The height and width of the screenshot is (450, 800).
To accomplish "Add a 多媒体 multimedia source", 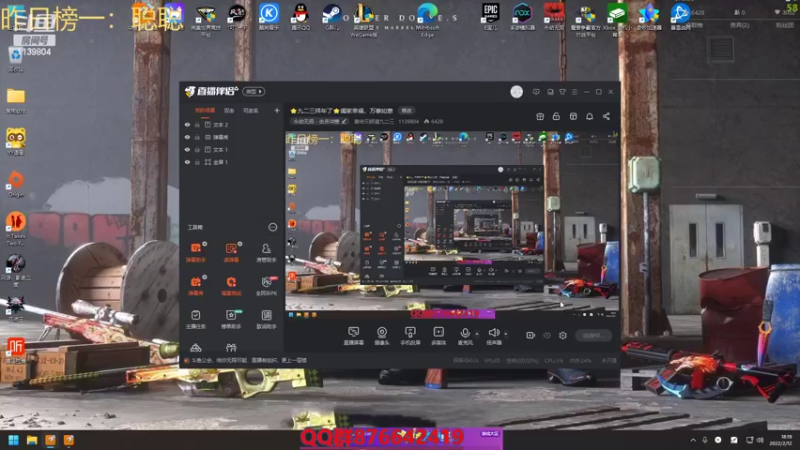I will tap(438, 336).
